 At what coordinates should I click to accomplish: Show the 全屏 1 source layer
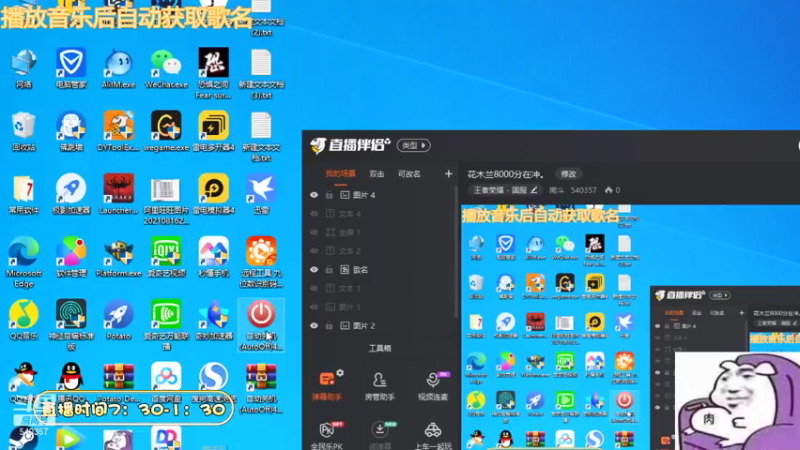[x=314, y=232]
